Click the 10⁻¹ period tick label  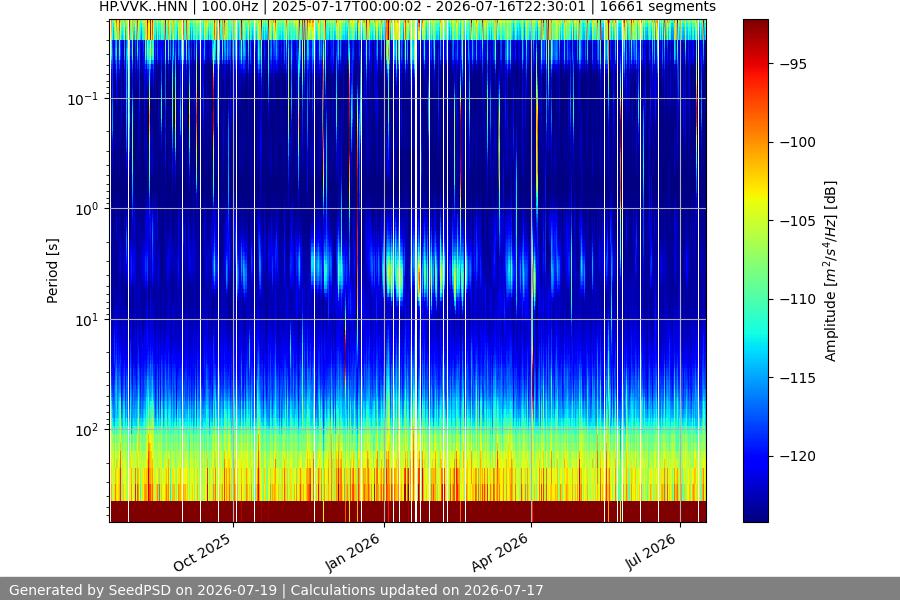click(x=83, y=99)
